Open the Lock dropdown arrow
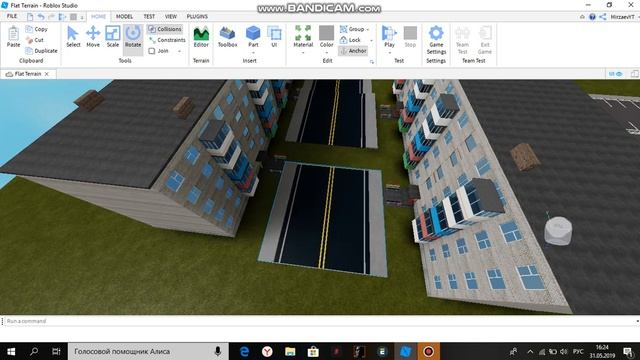The image size is (640, 360). click(371, 40)
